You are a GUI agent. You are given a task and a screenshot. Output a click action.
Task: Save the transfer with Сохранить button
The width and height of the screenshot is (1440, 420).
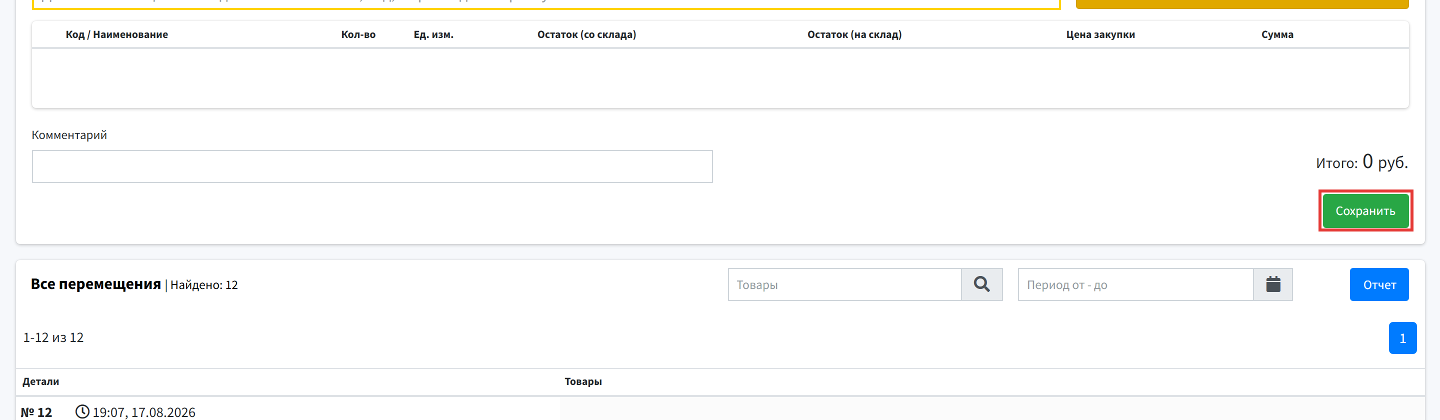pyautogui.click(x=1366, y=211)
